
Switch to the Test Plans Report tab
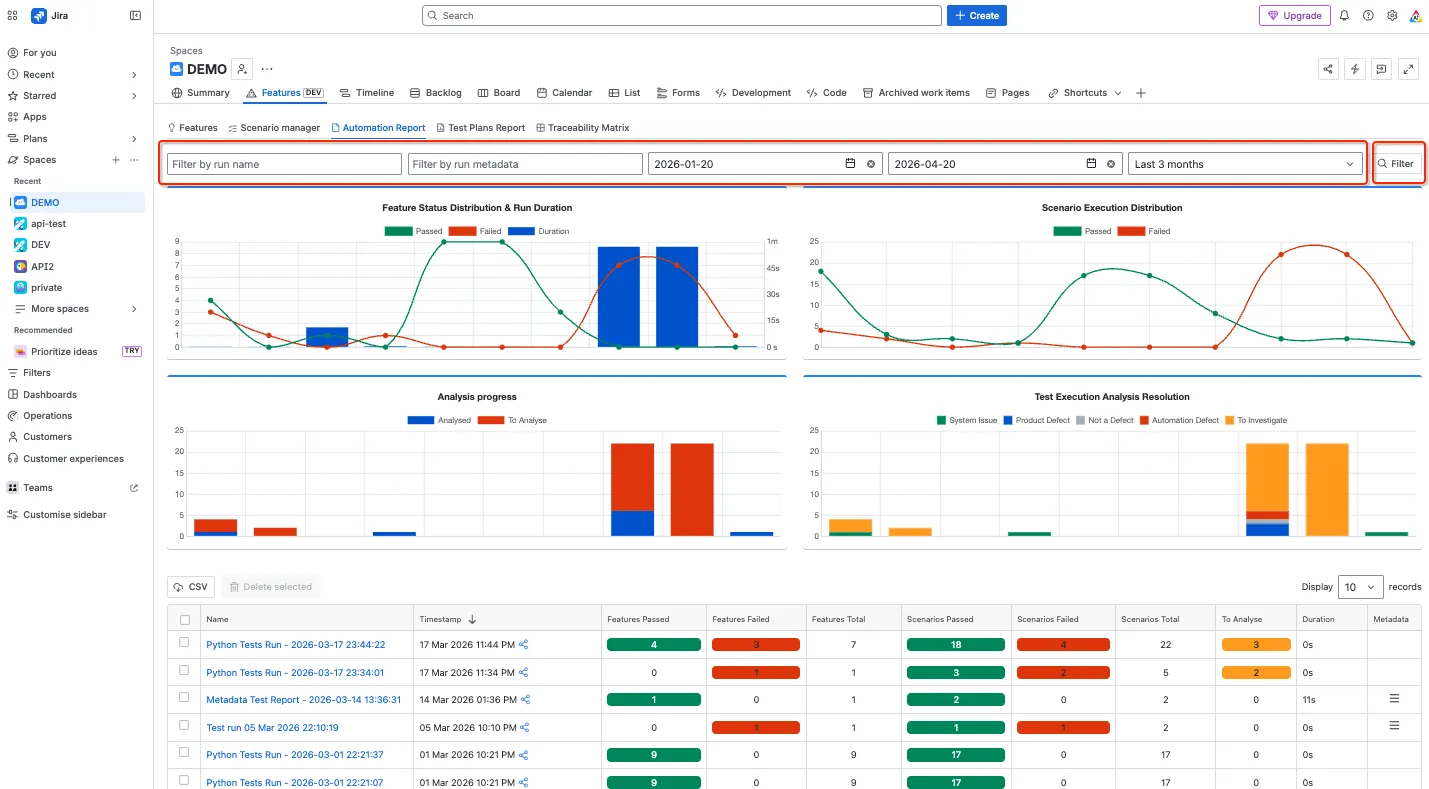point(480,128)
